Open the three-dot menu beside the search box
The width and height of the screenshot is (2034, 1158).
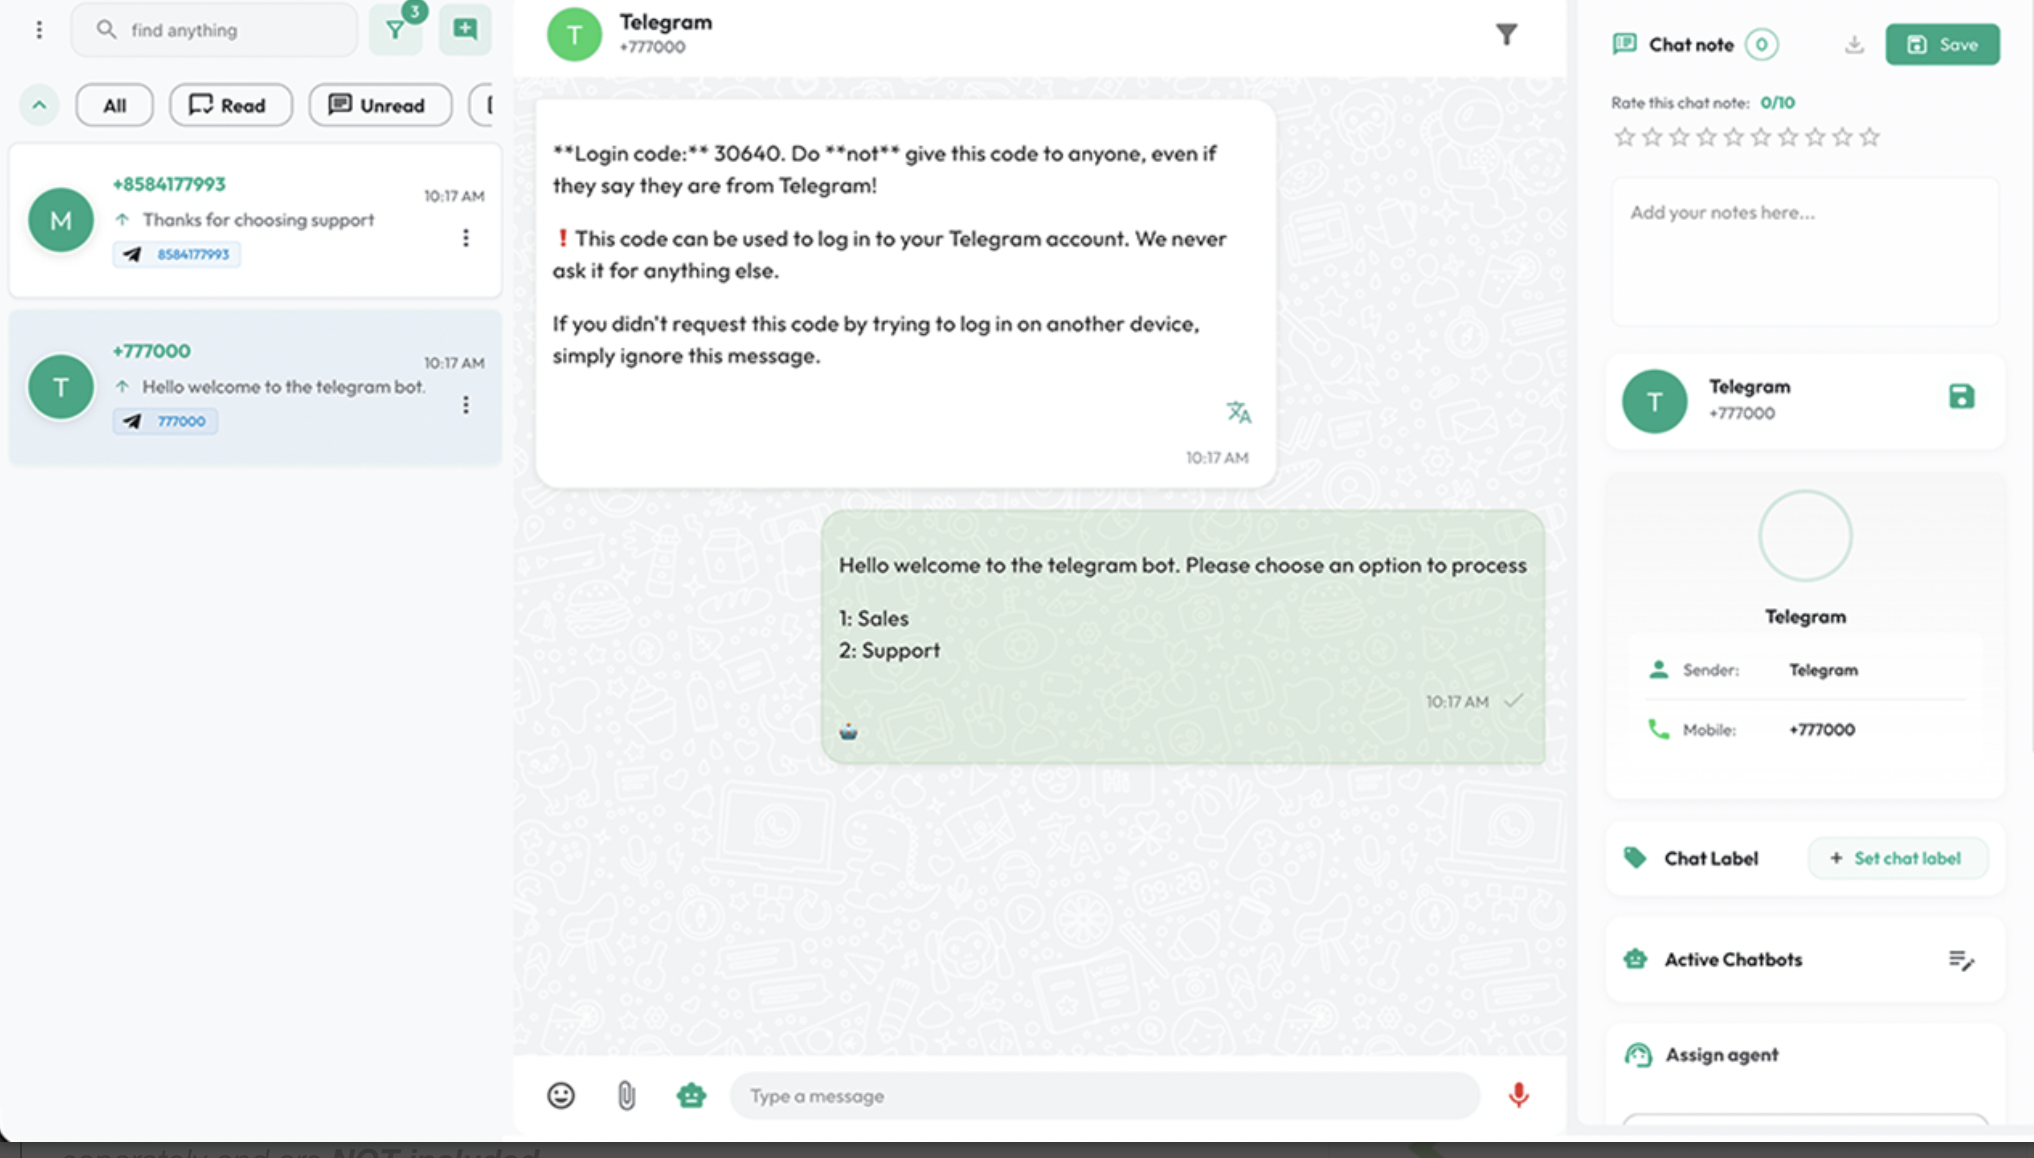pos(39,30)
